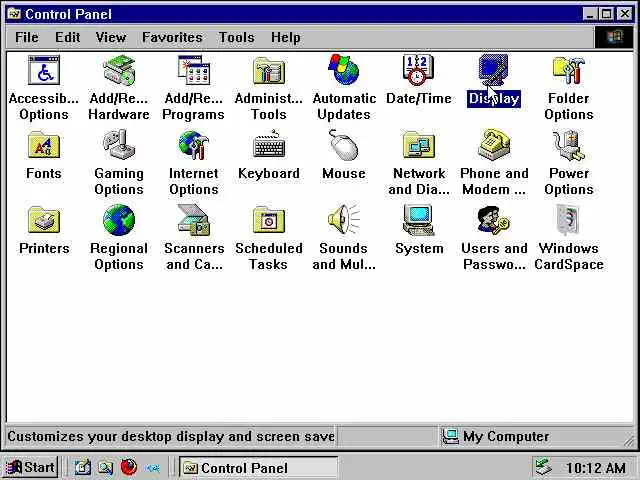The height and width of the screenshot is (480, 640).
Task: Open Windows CardSpace icon
Action: pos(568,220)
